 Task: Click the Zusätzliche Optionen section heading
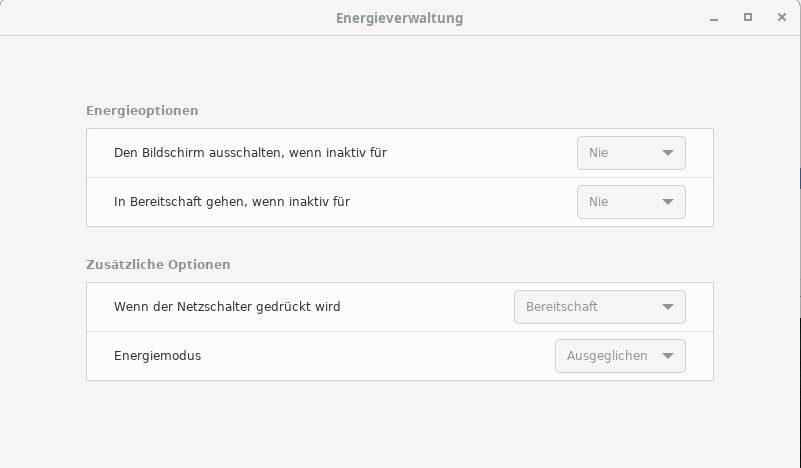pos(158,265)
